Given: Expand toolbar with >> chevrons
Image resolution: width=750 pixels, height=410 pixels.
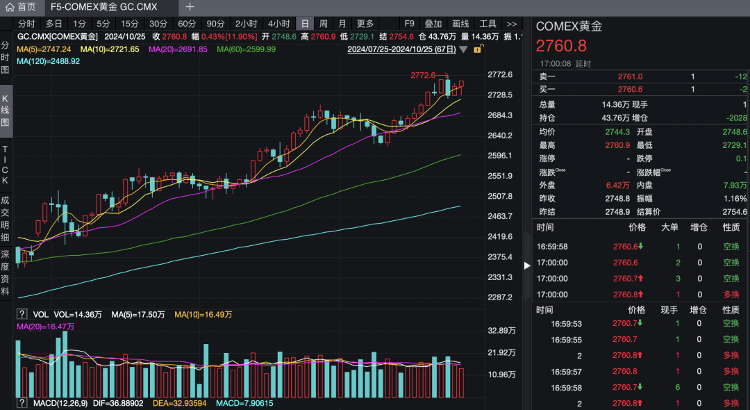Looking at the screenshot, I should point(512,23).
